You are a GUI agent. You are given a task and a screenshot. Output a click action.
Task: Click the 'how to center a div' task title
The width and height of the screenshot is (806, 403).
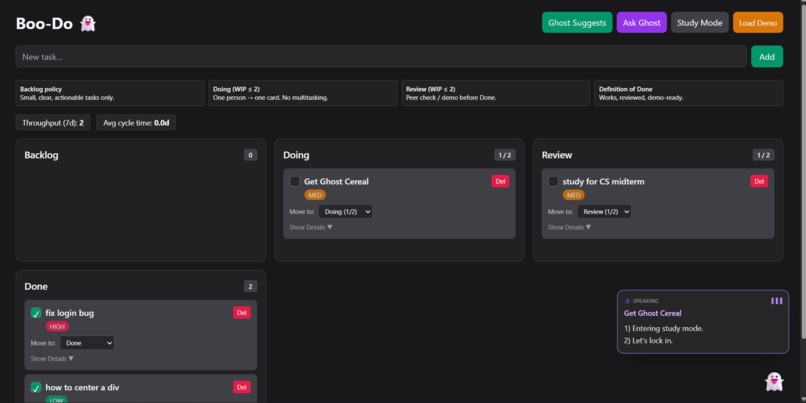tap(82, 387)
